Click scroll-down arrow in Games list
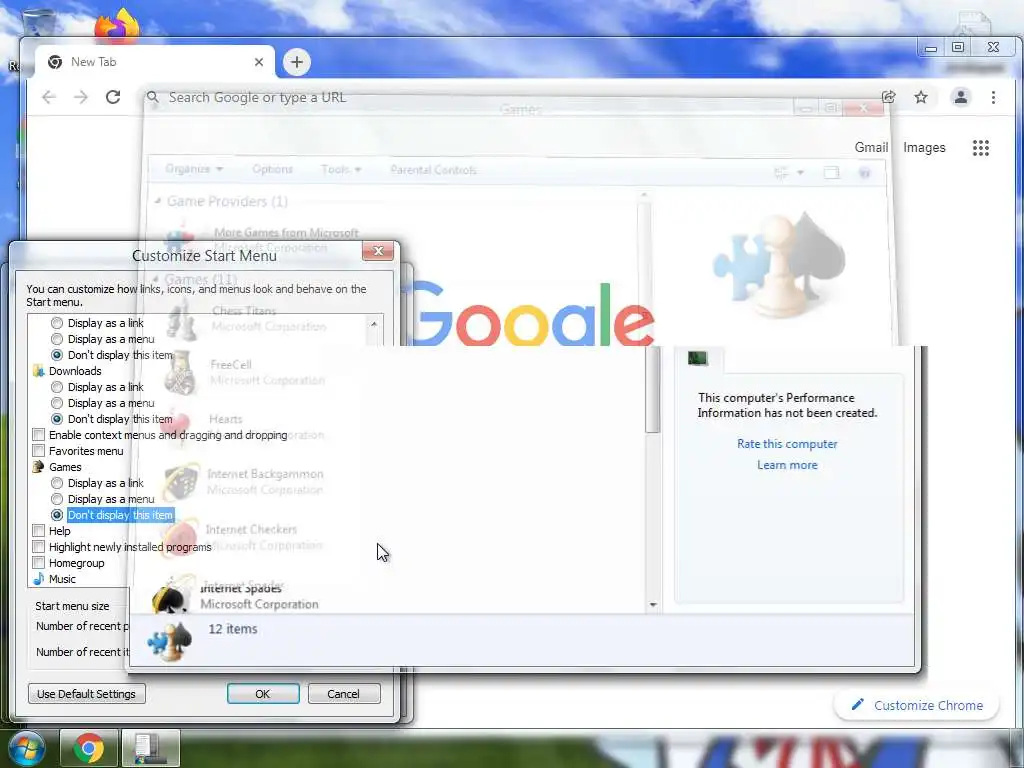Image resolution: width=1024 pixels, height=768 pixels. 653,605
